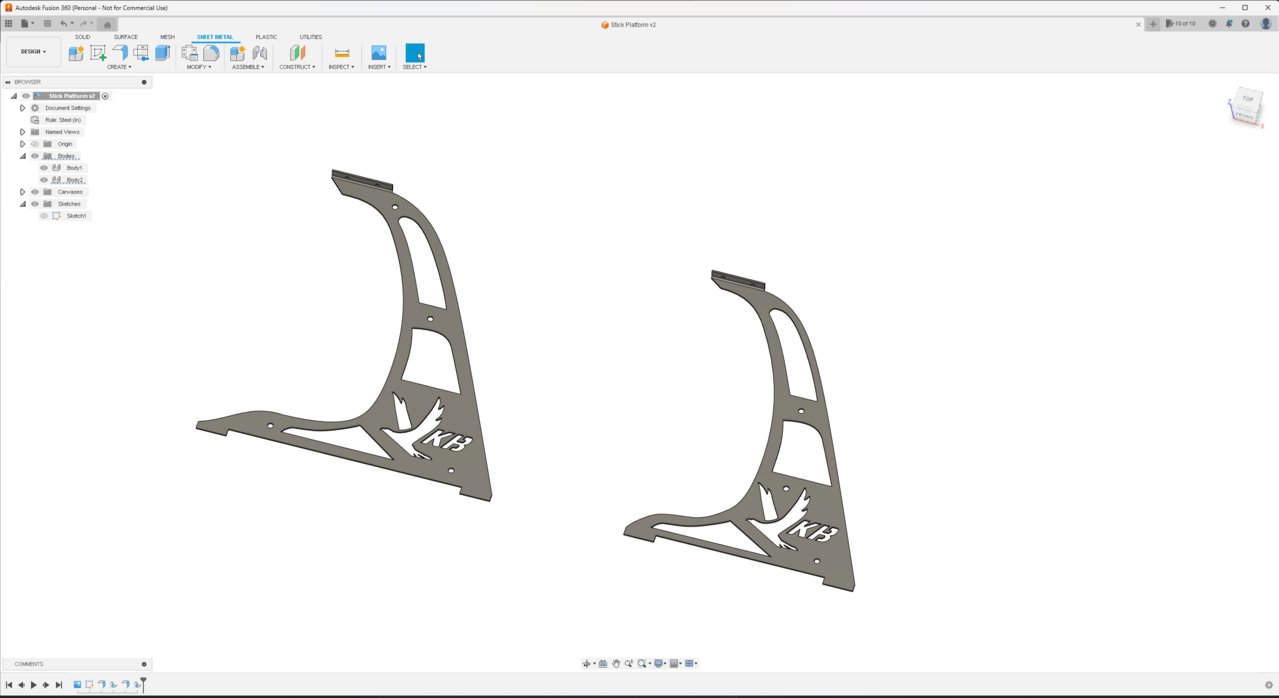Activate the Select tool icon
1279x698 pixels.
(x=415, y=53)
